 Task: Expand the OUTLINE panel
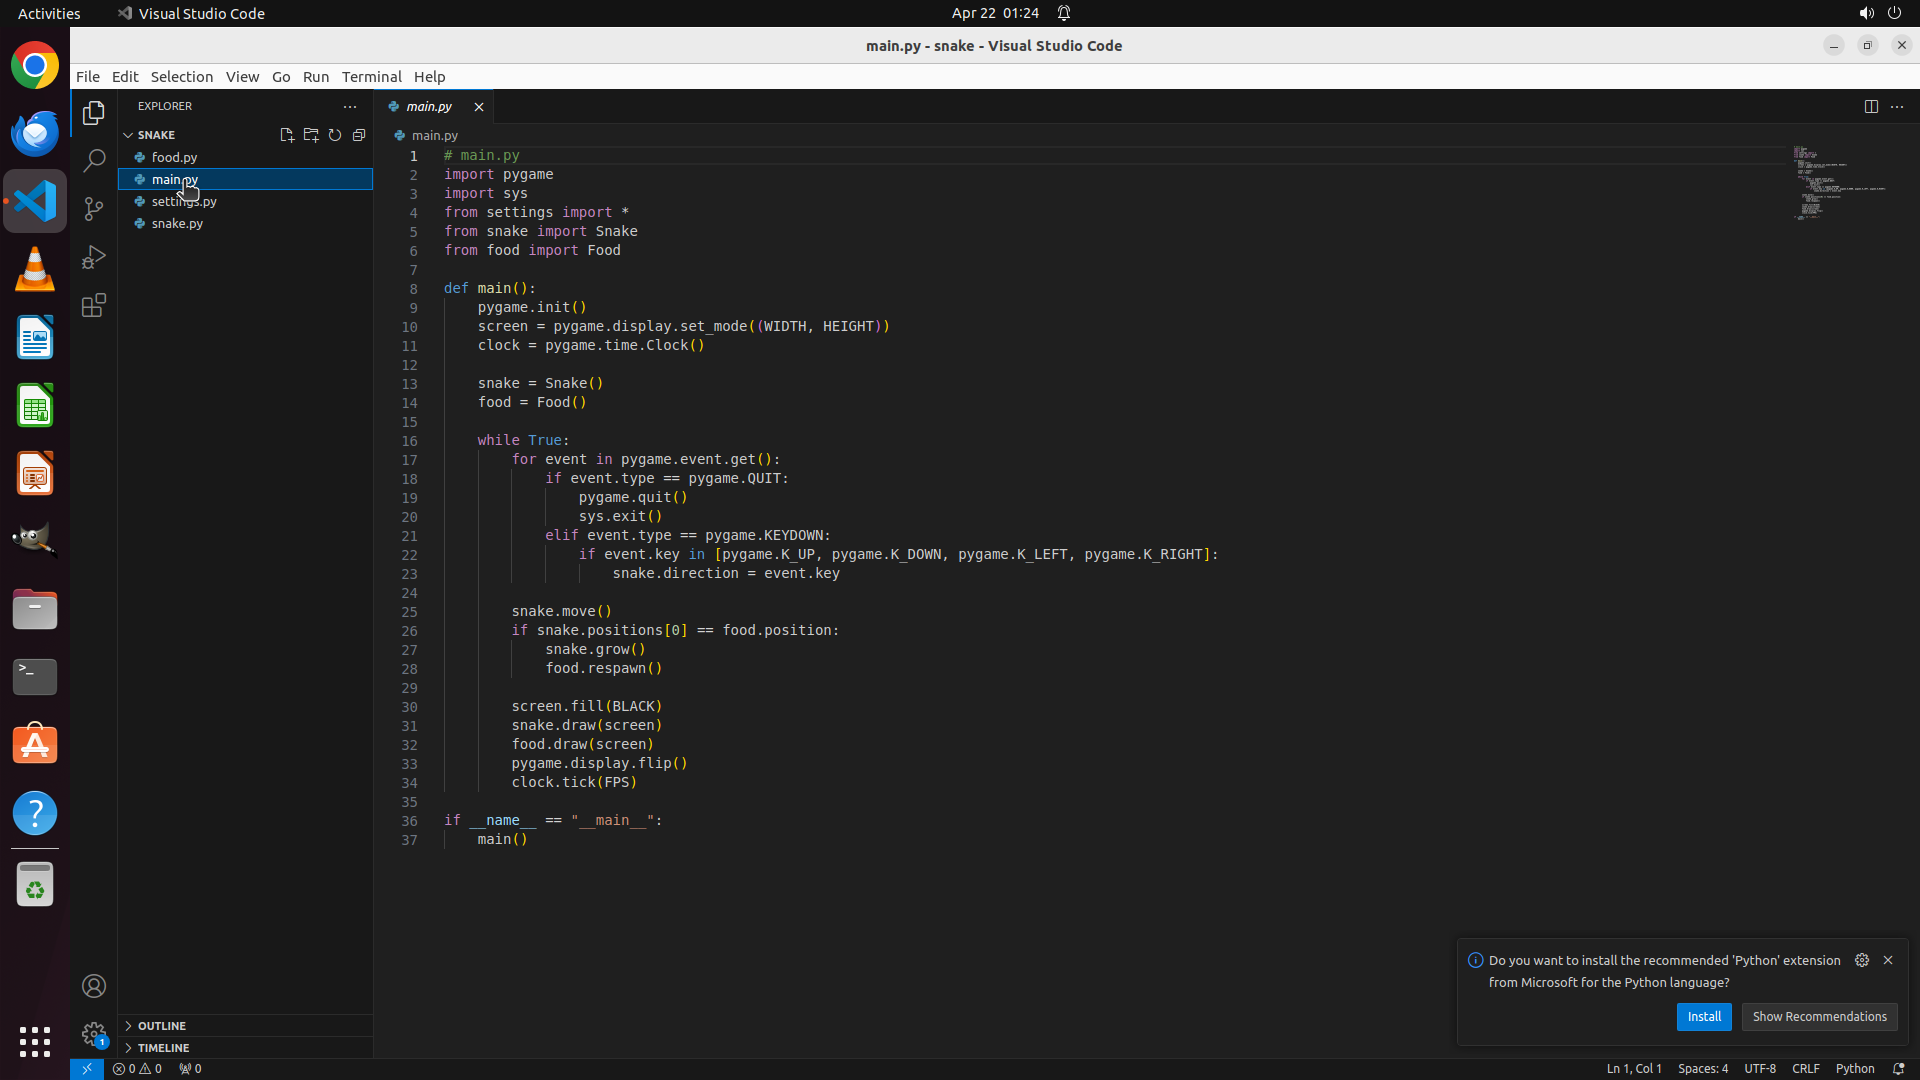coord(162,1025)
